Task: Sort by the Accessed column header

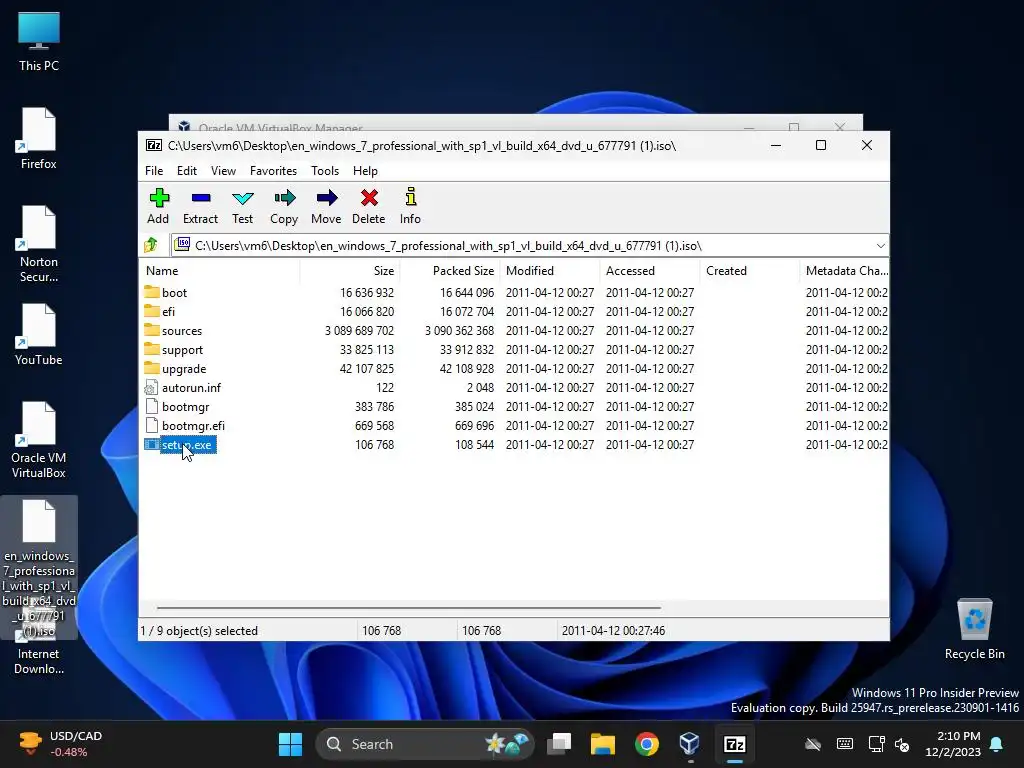Action: [x=650, y=270]
